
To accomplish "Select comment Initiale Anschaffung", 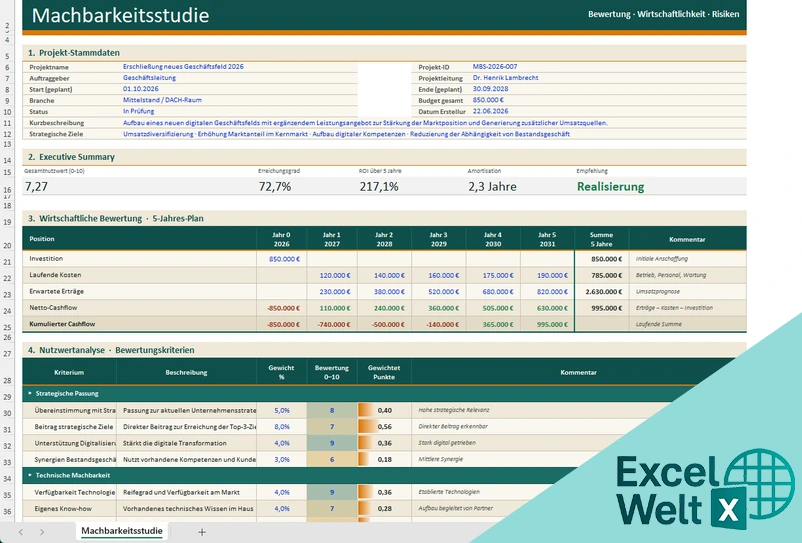I will pos(687,259).
